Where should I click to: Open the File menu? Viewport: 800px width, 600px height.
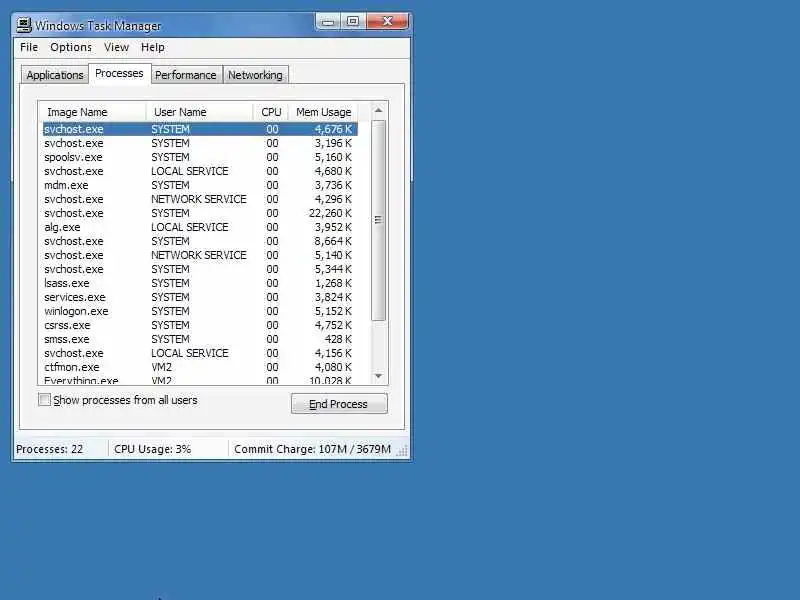29,47
